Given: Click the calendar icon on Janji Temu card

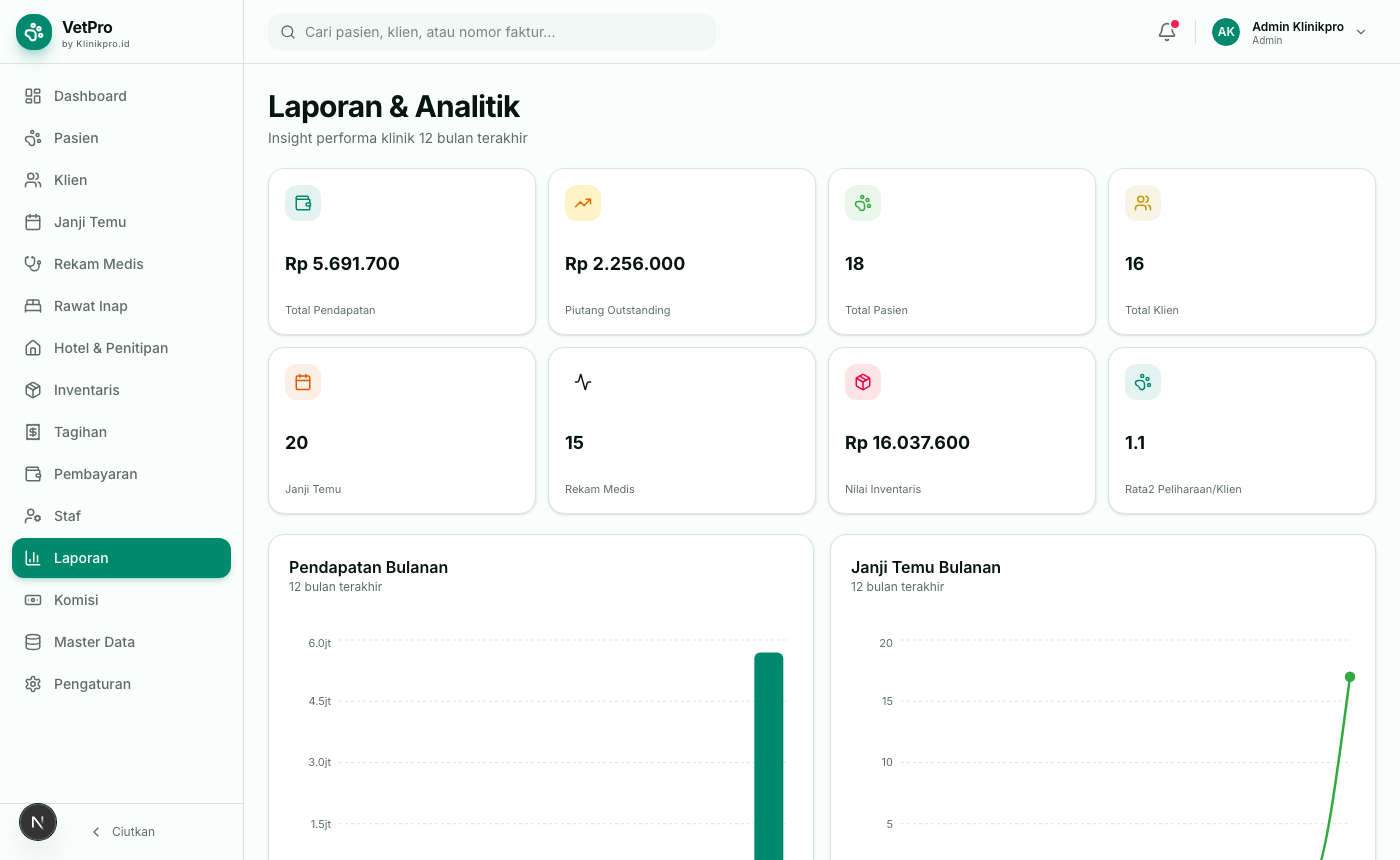Looking at the screenshot, I should click(303, 382).
